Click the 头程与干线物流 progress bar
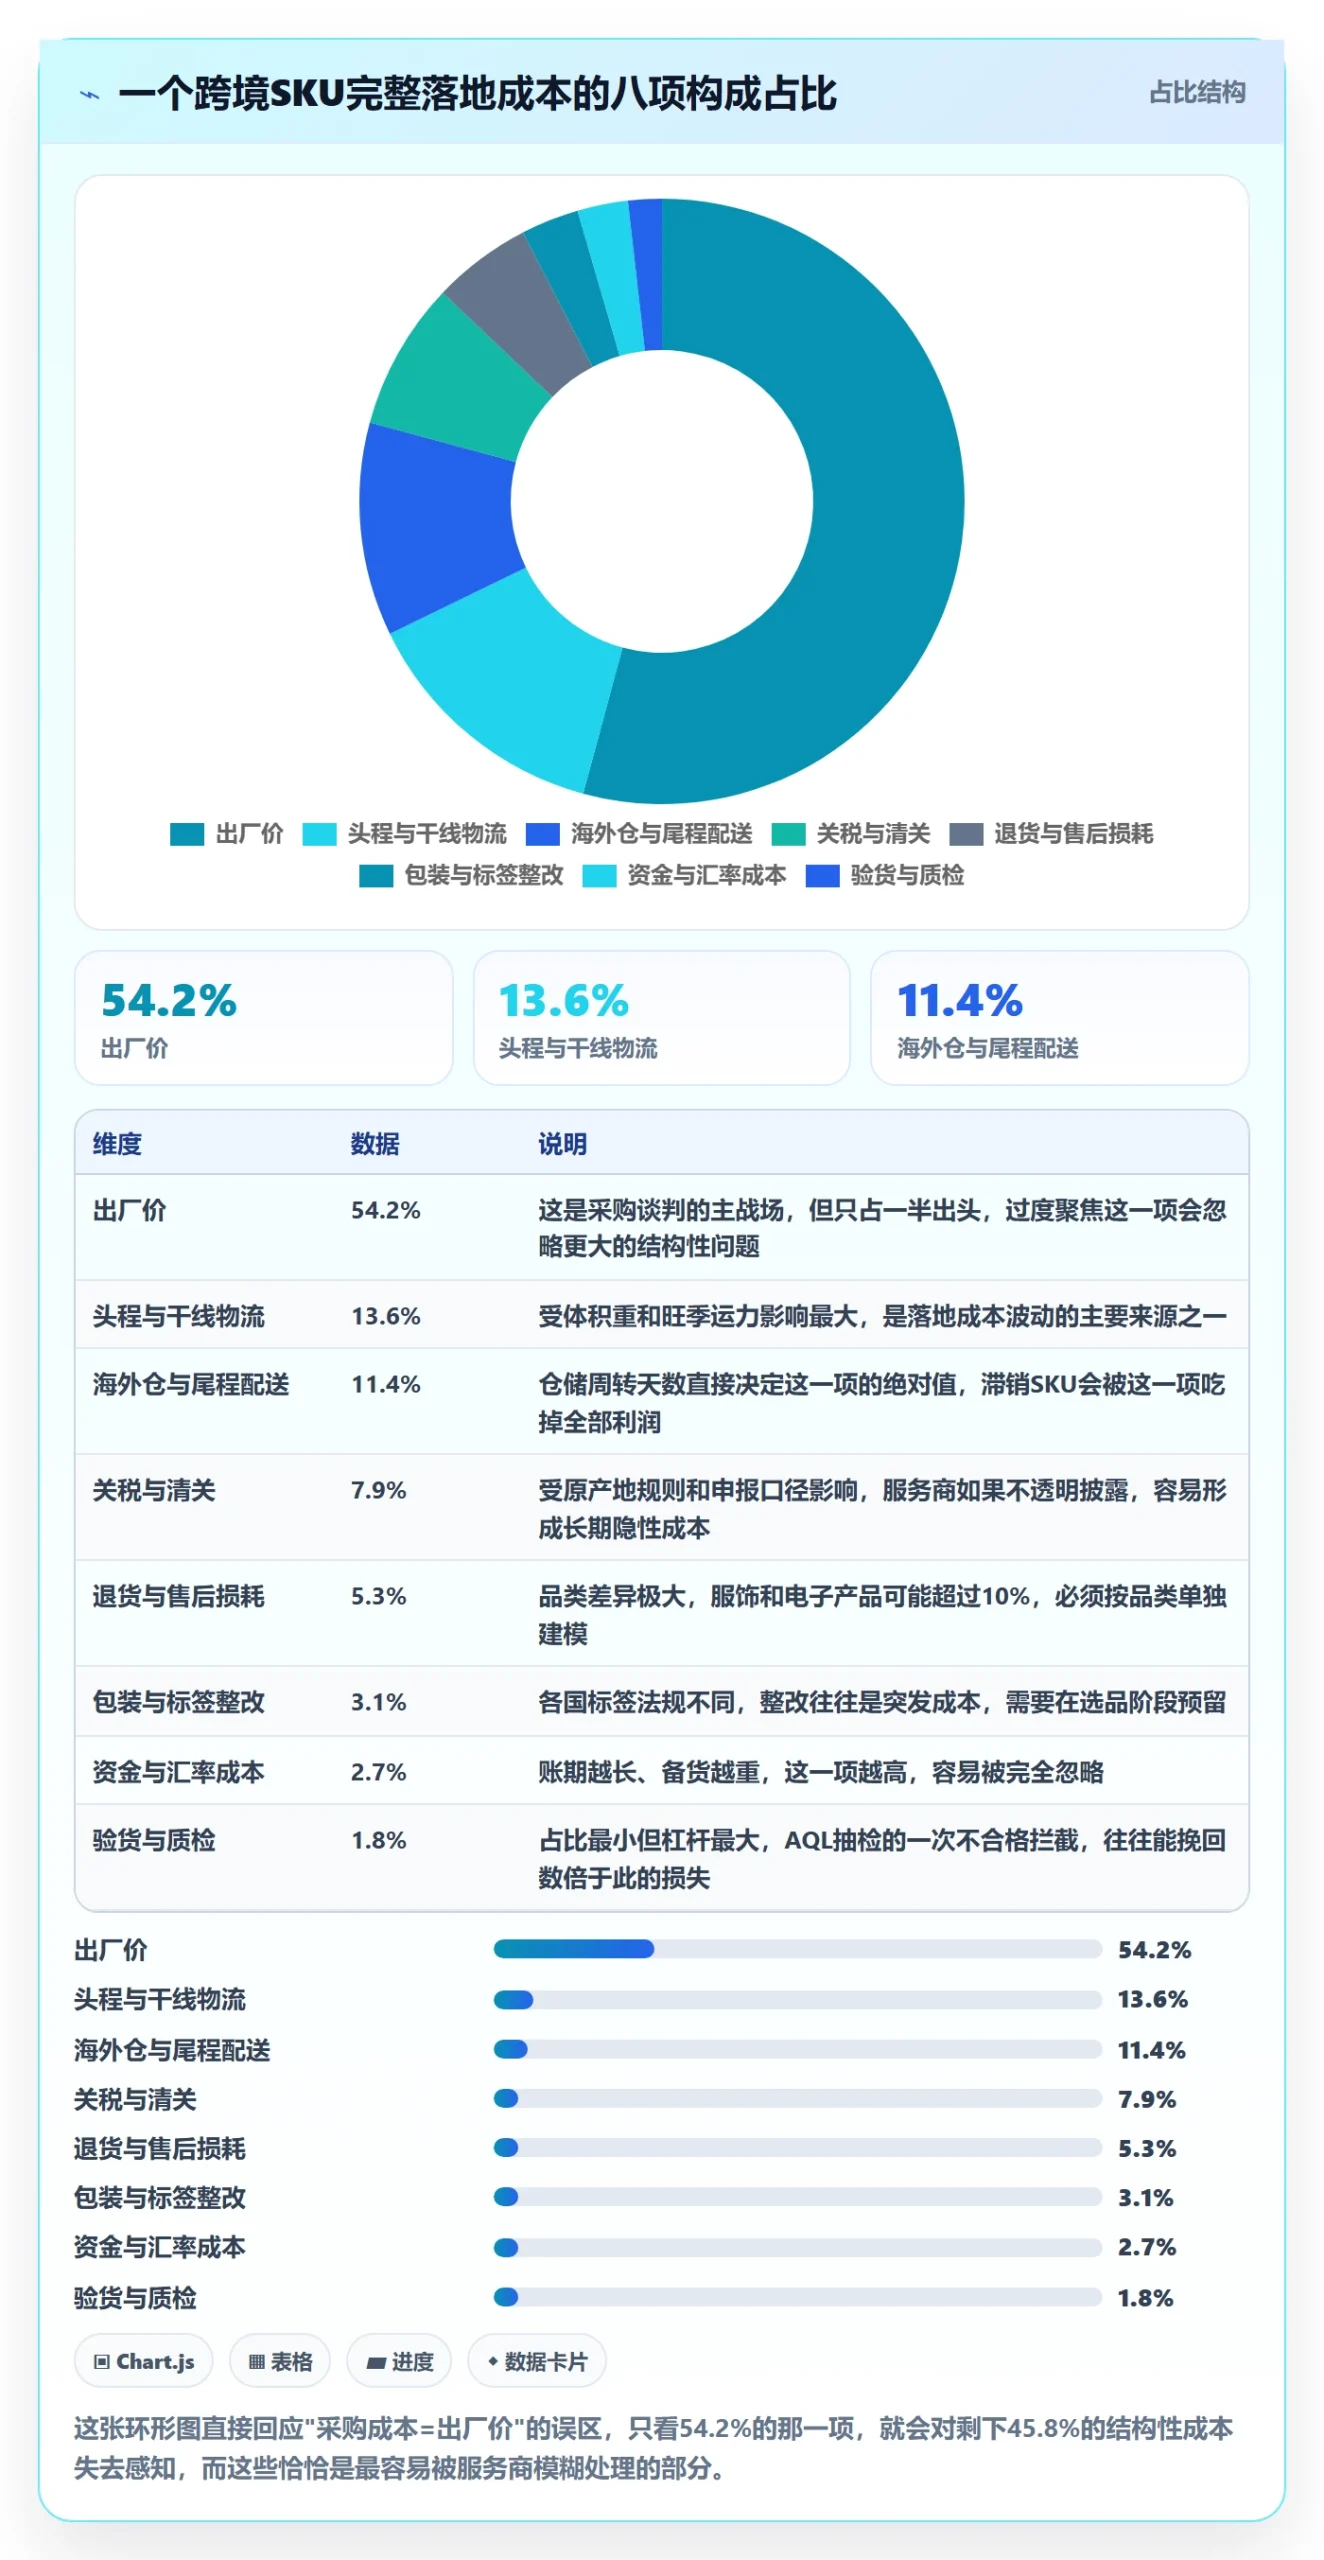This screenshot has height=2560, width=1324. pos(797,2000)
